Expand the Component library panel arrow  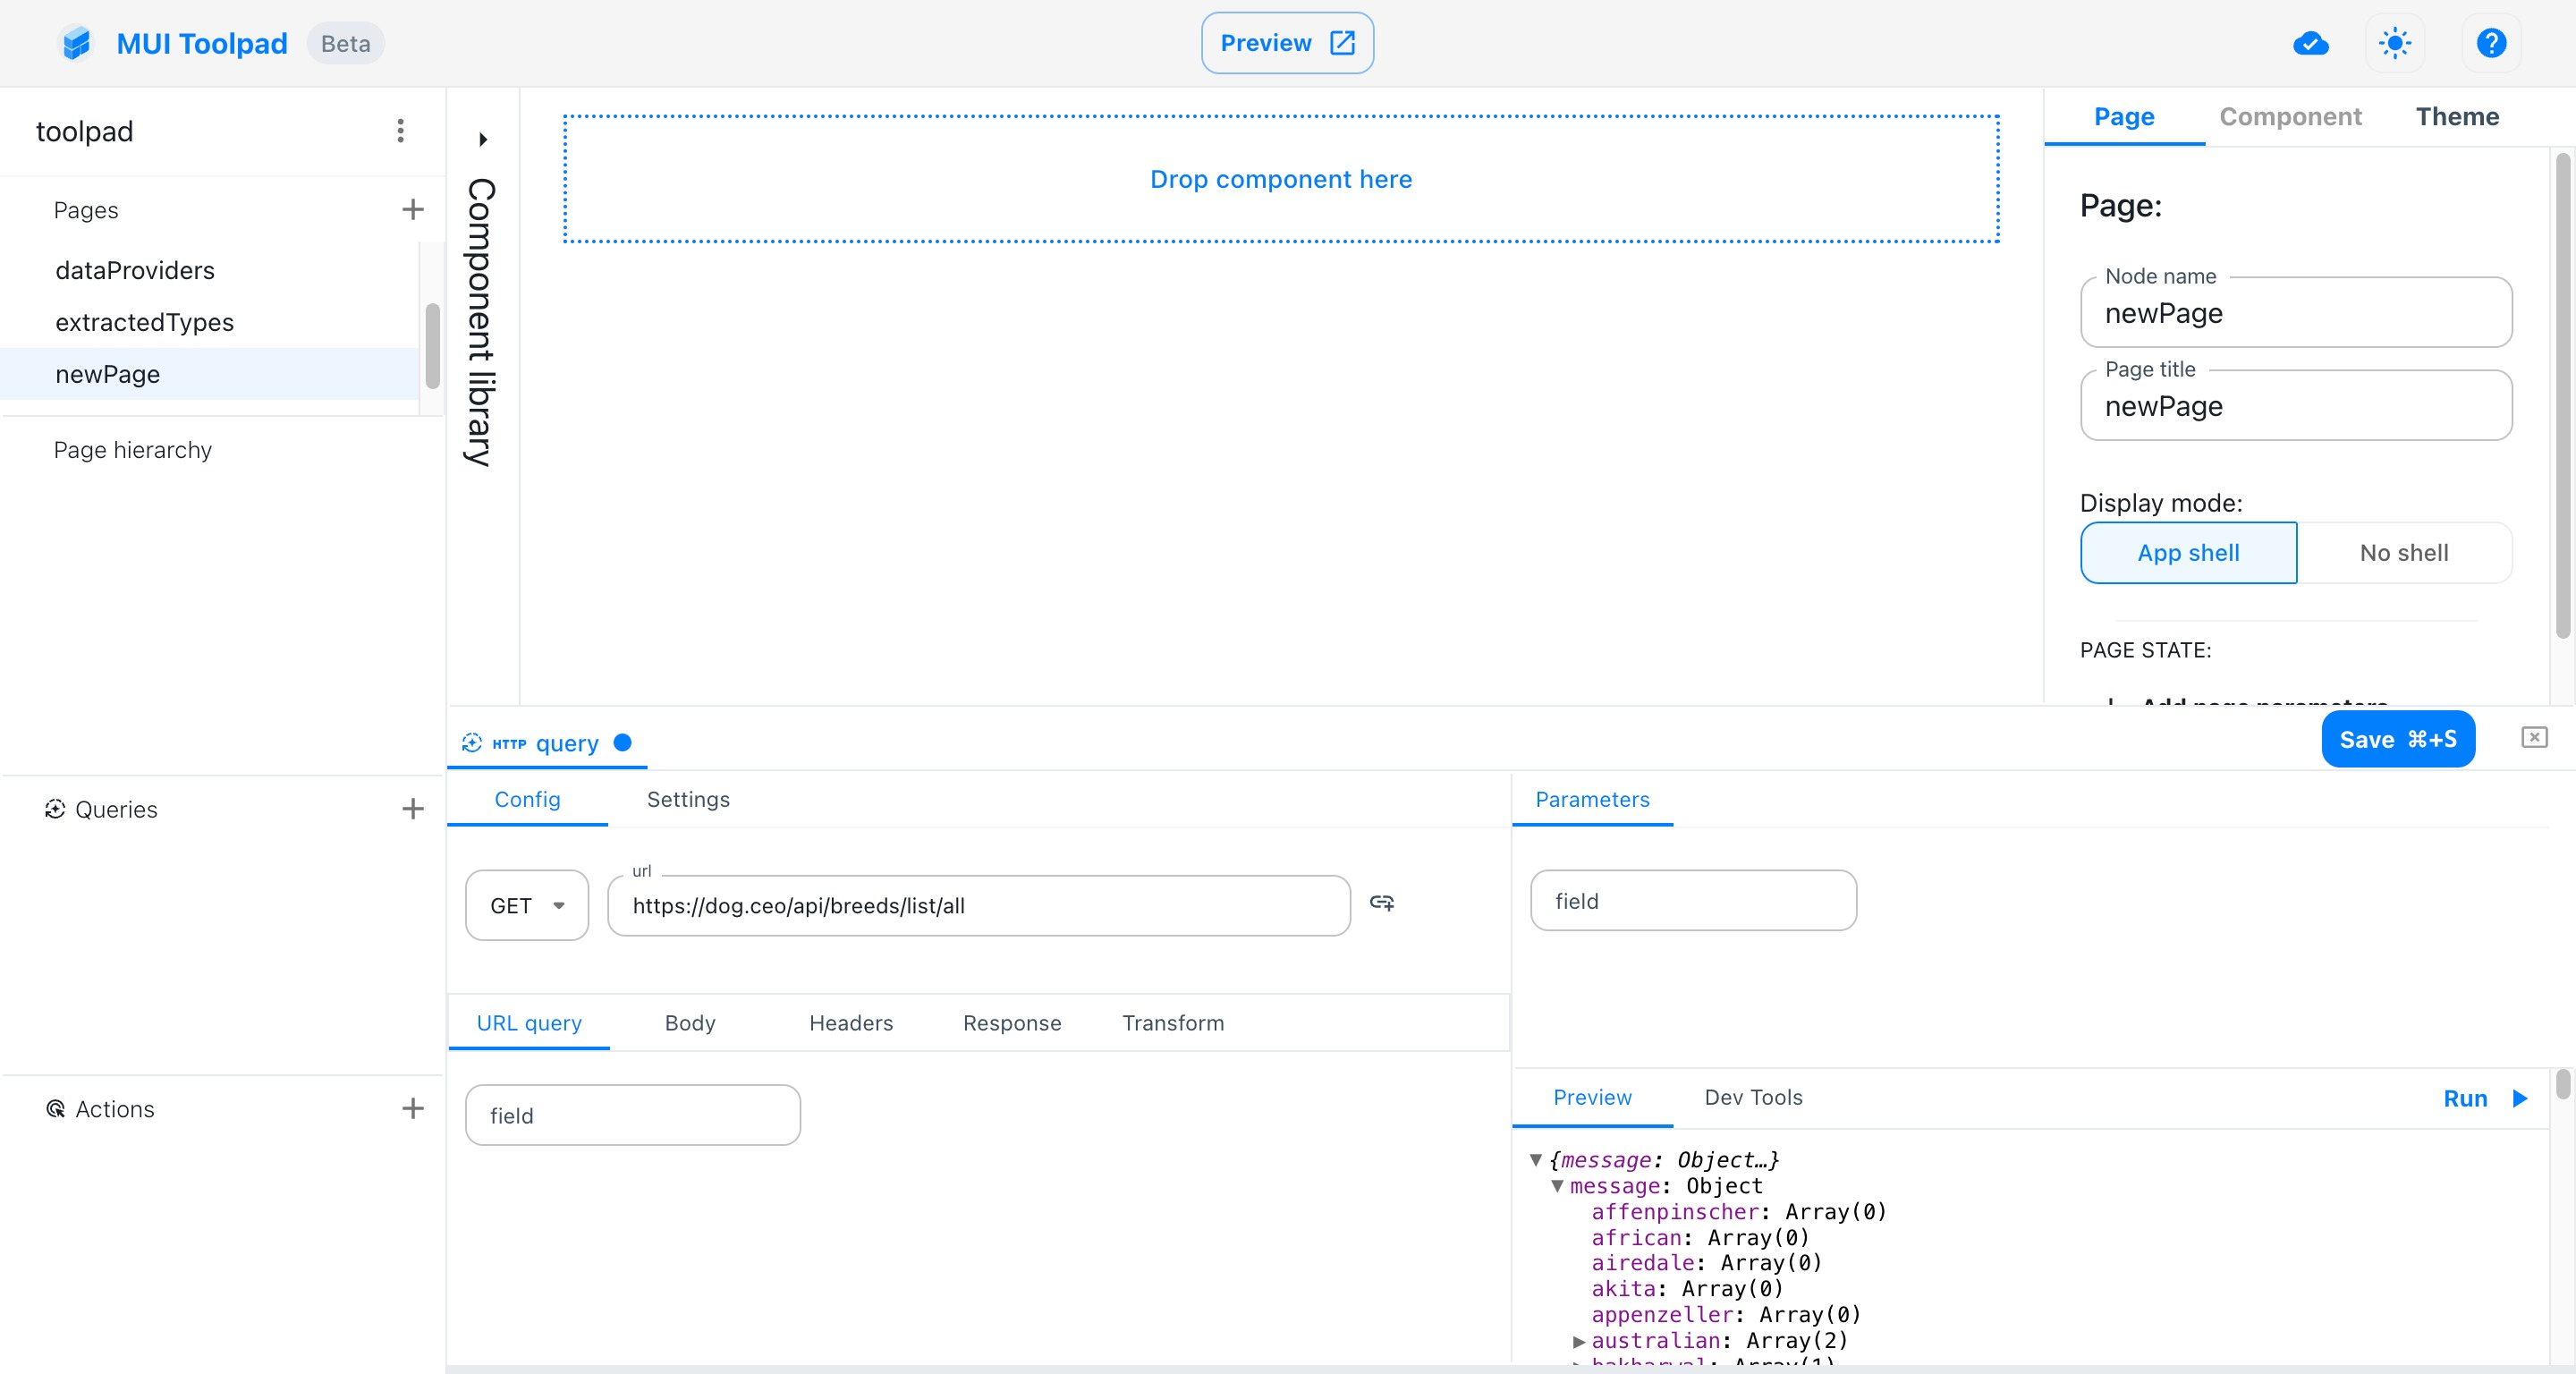tap(483, 139)
